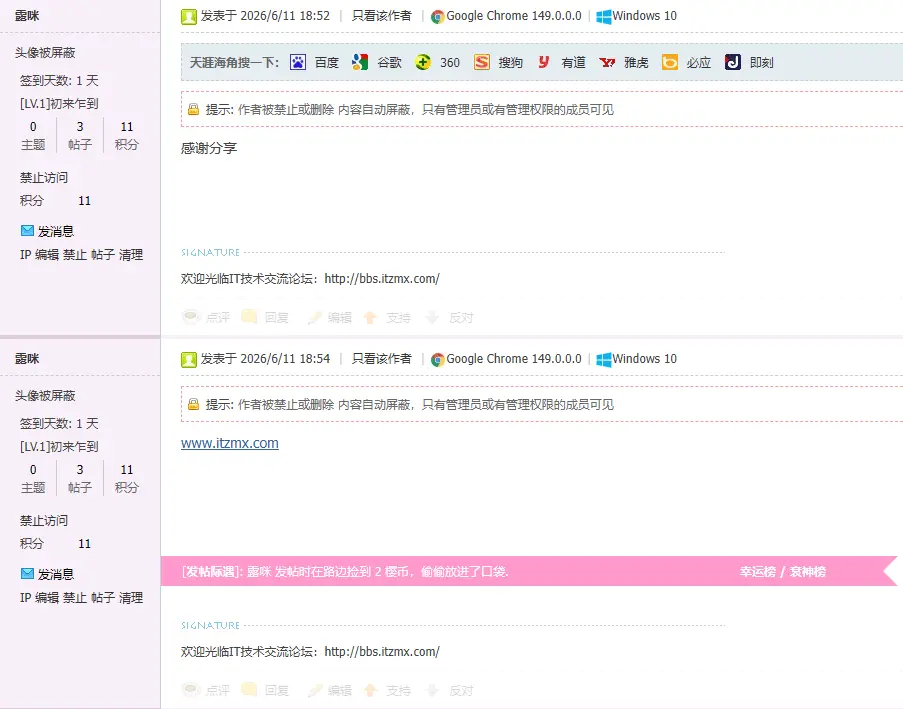This screenshot has width=903, height=709.
Task: Click the Jike search icon
Action: 733,62
